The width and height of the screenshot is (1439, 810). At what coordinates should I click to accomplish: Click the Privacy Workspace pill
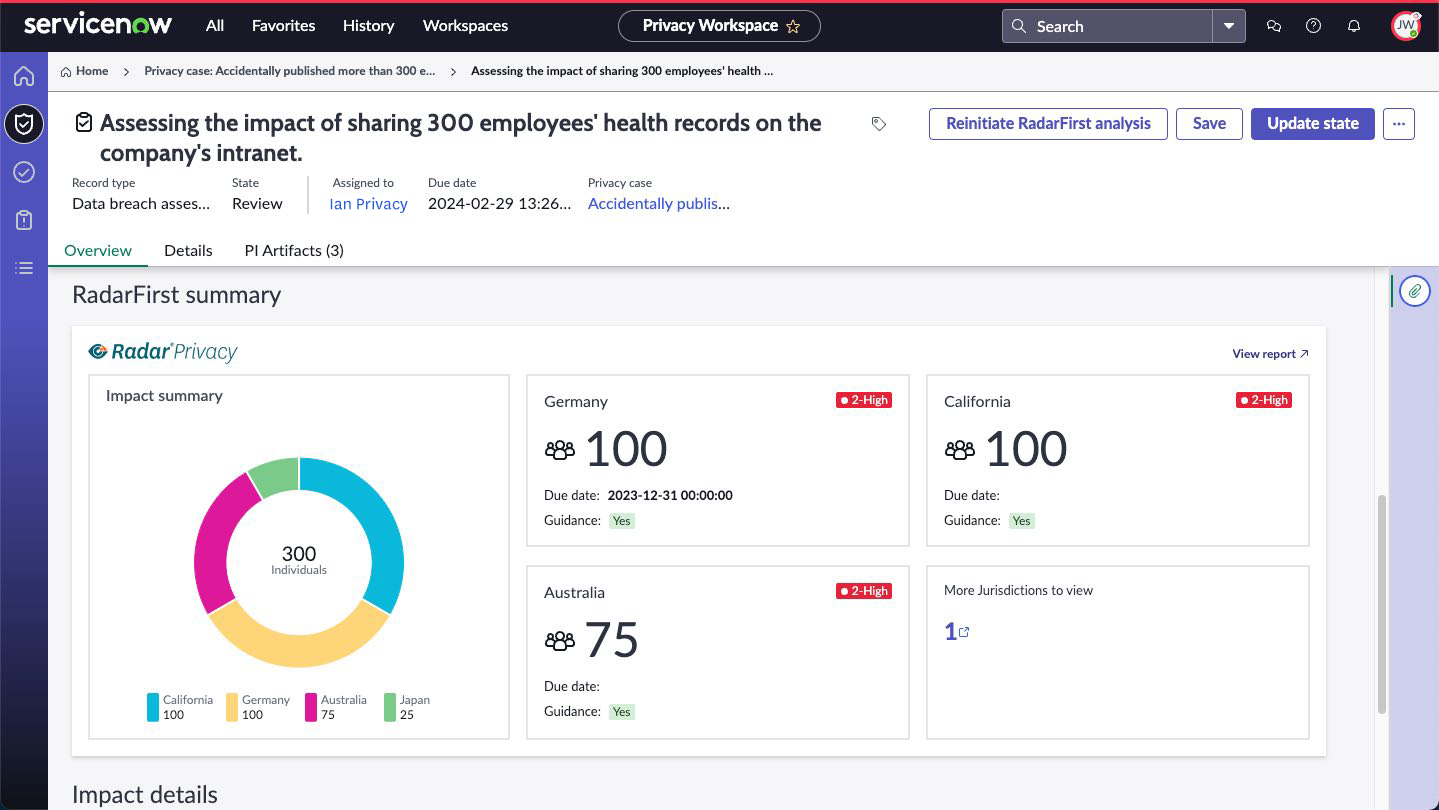tap(719, 26)
